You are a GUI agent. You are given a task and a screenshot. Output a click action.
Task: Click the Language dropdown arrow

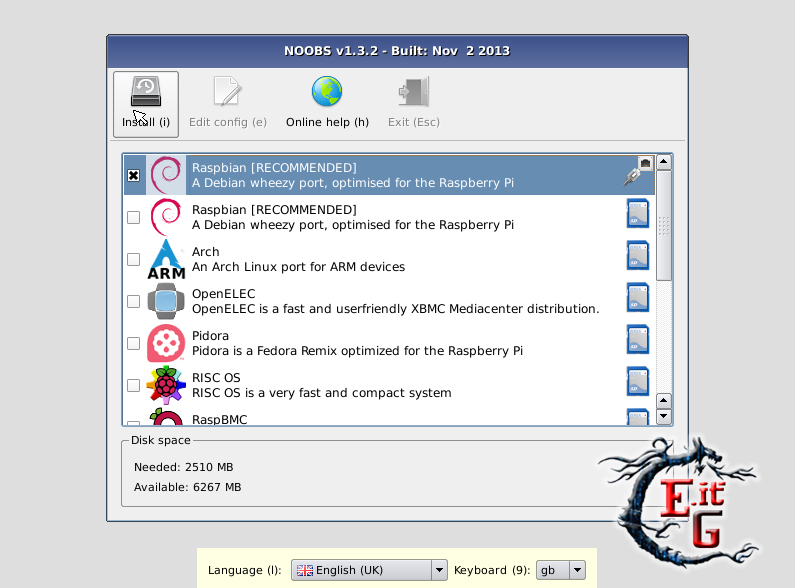pyautogui.click(x=439, y=570)
